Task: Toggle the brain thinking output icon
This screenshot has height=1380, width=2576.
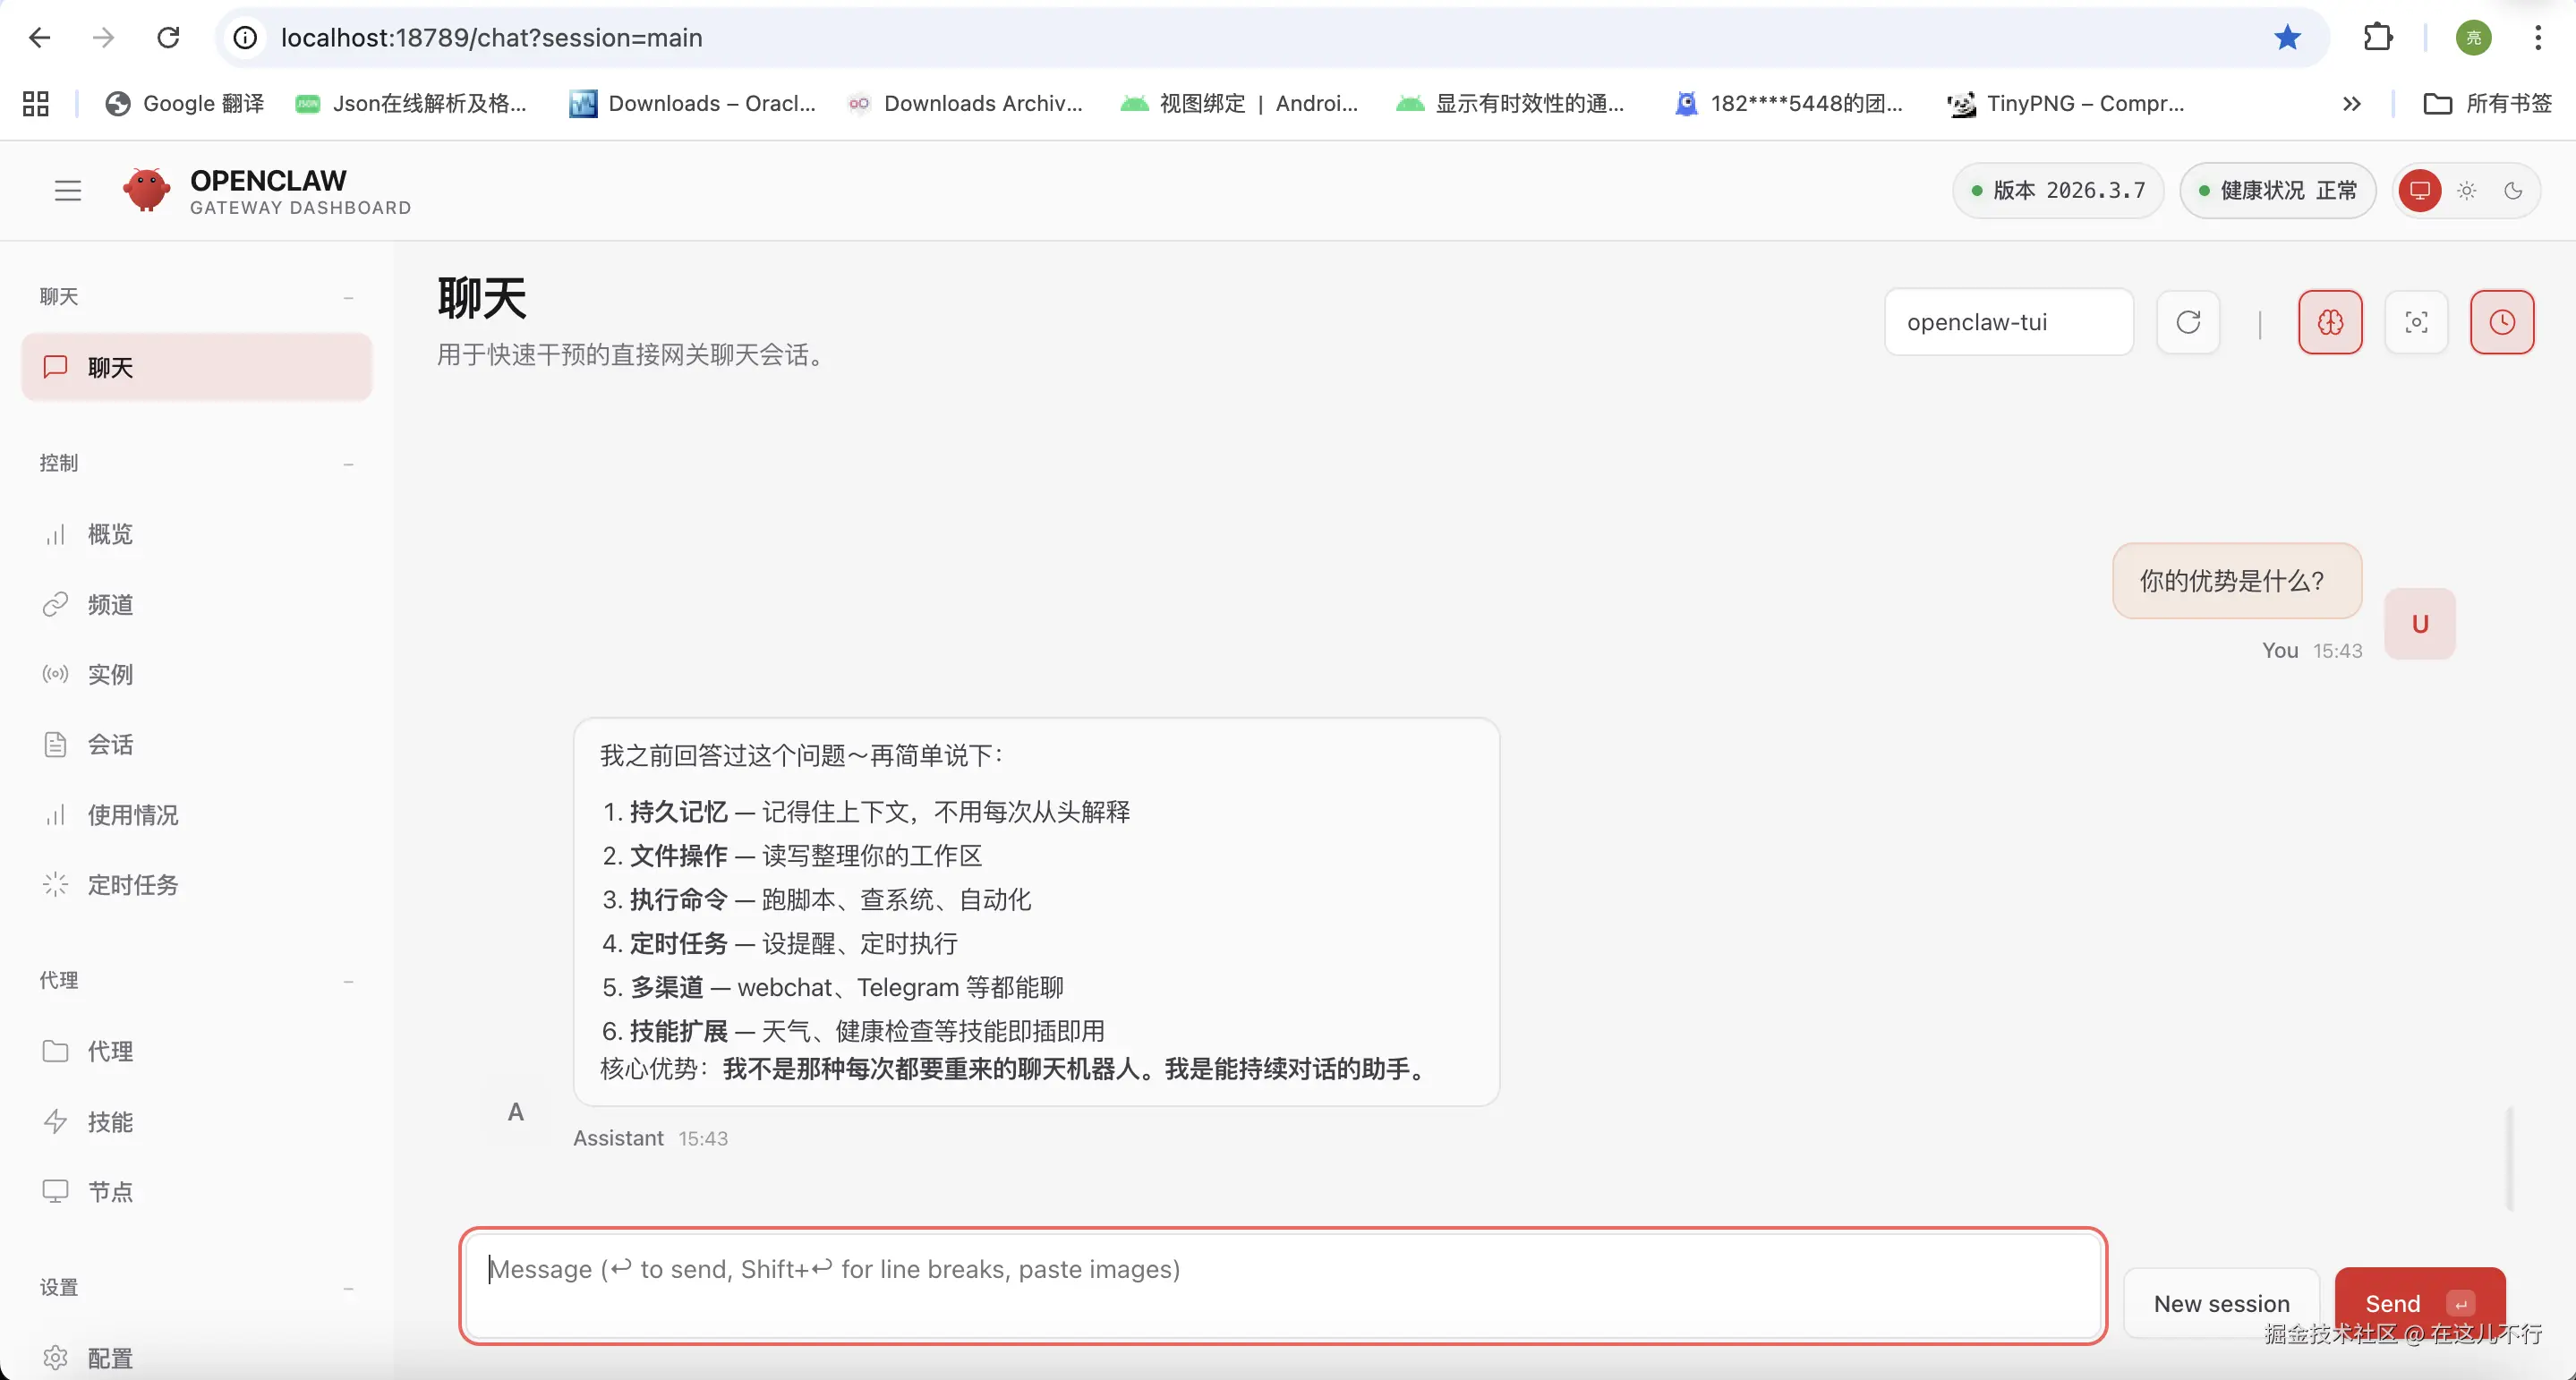Action: click(2330, 322)
